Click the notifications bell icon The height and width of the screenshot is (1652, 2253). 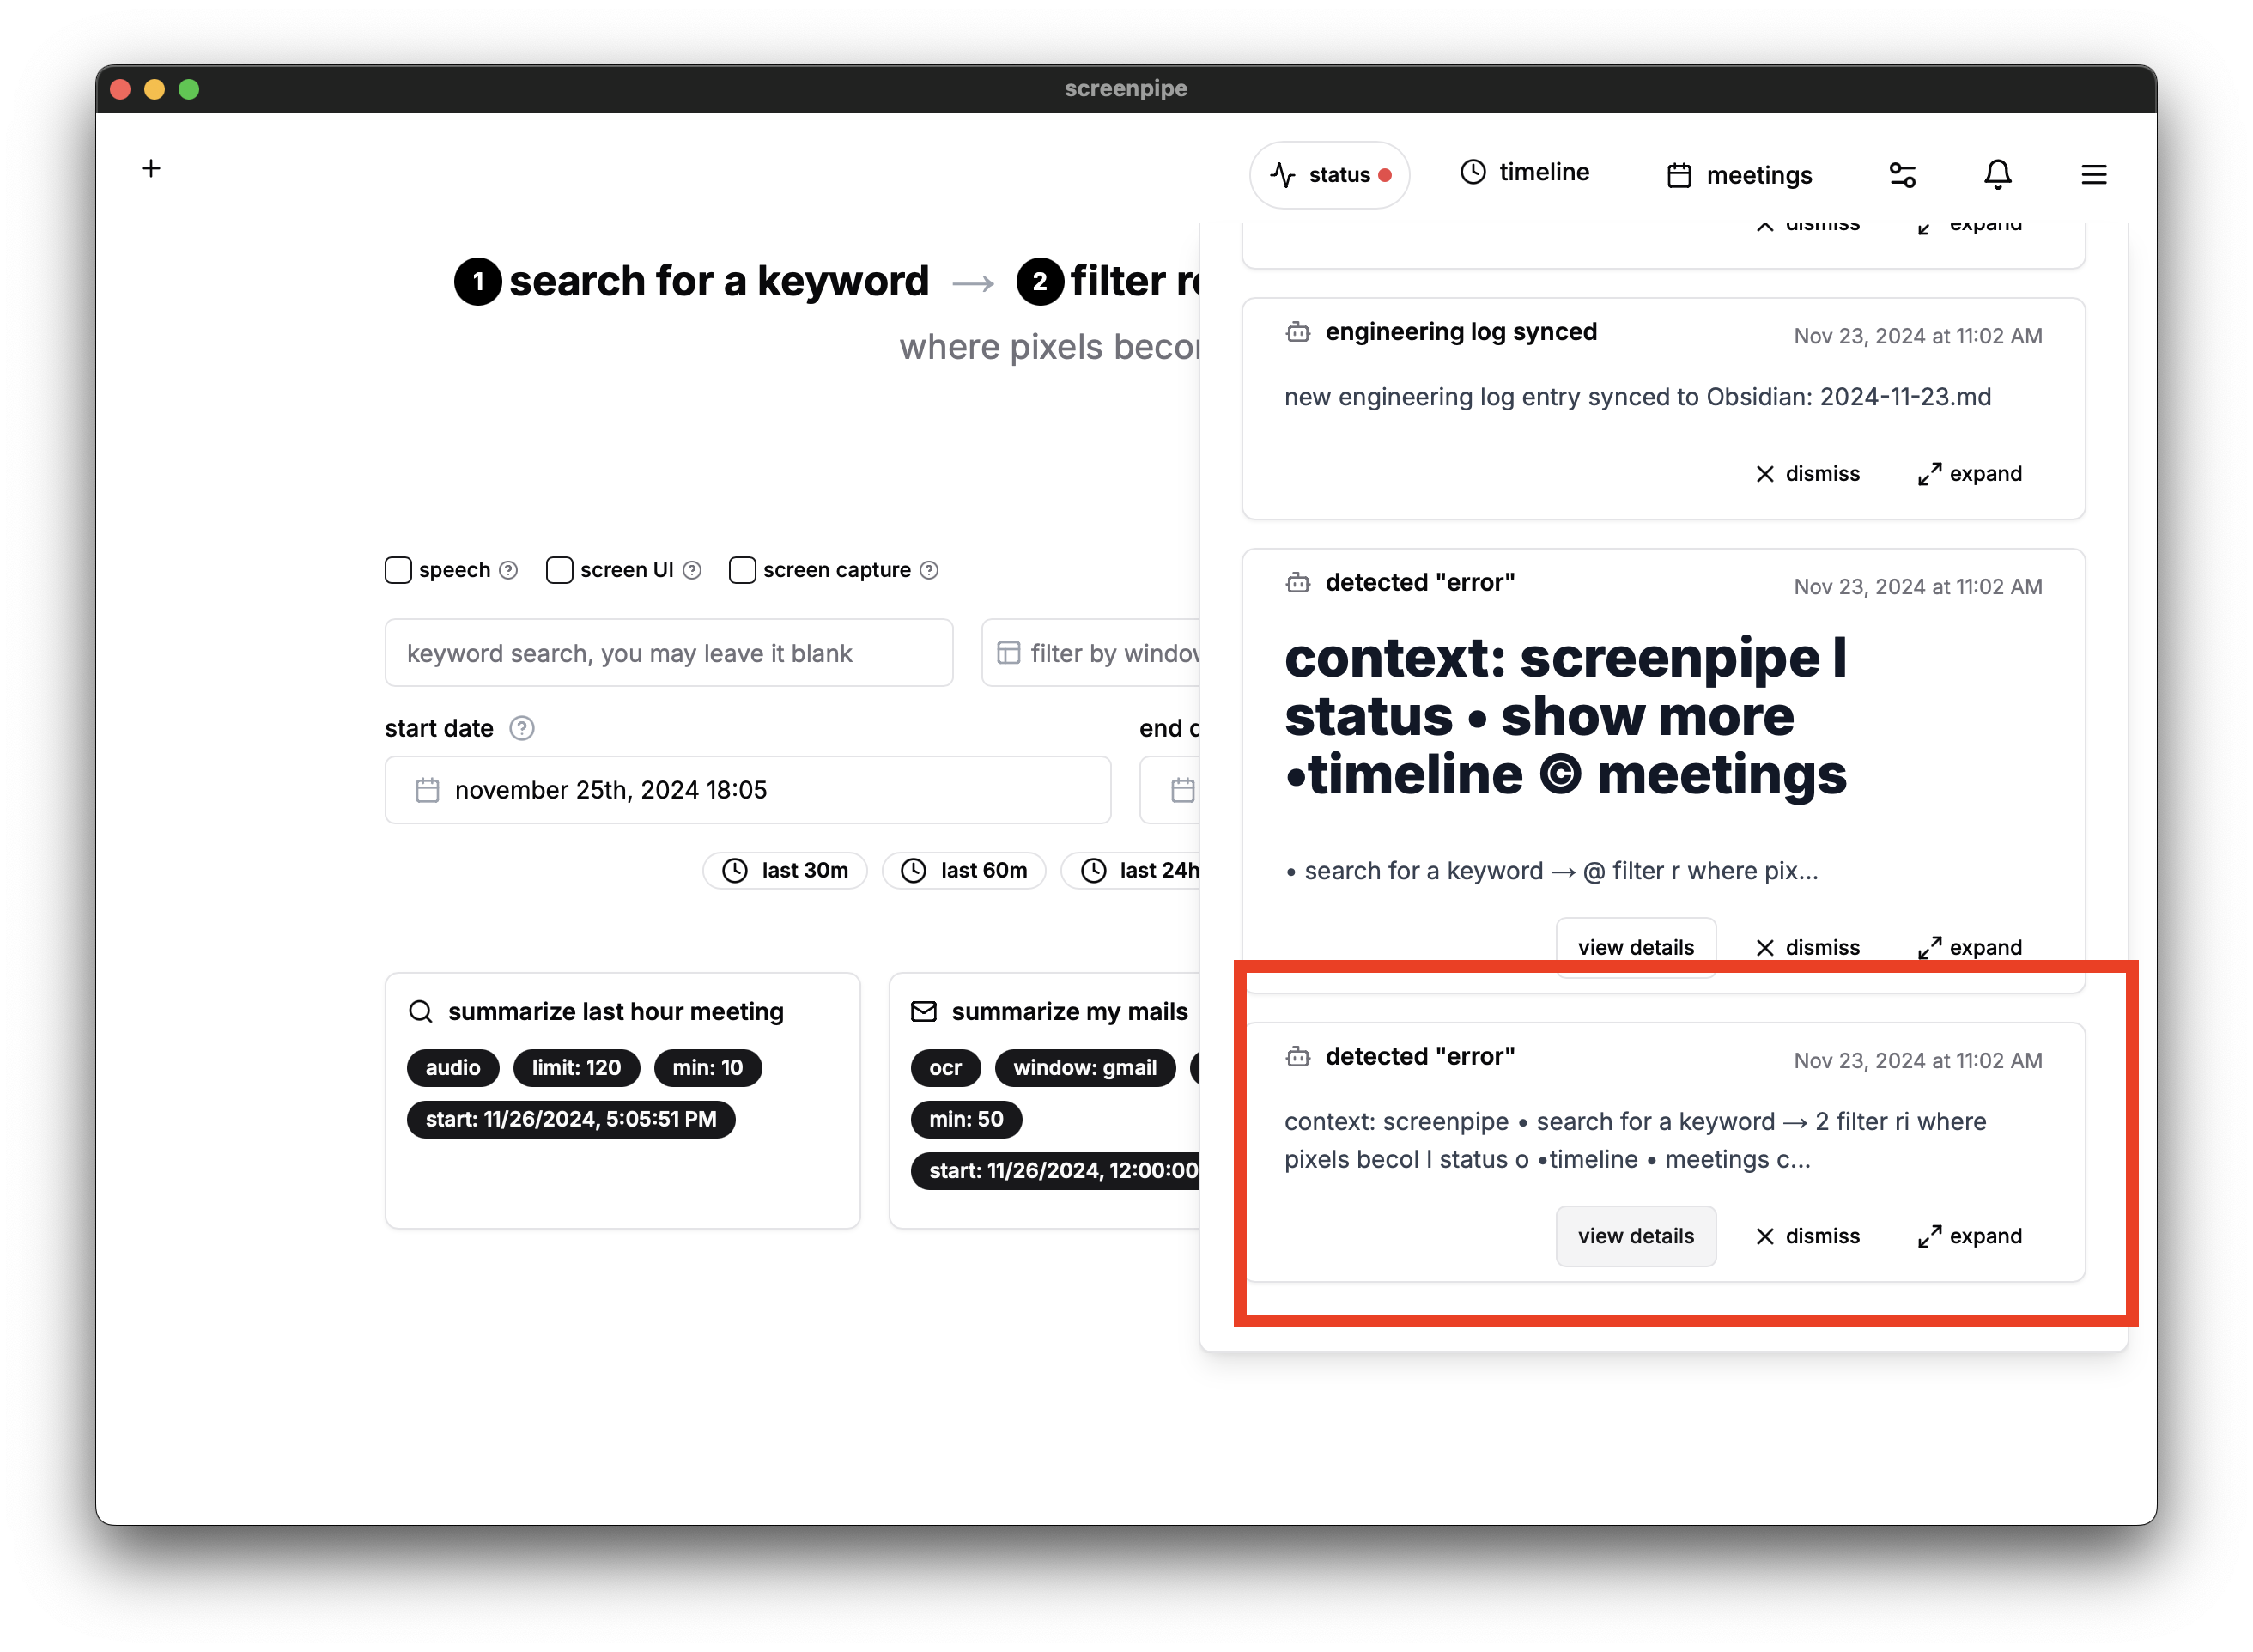(x=2000, y=172)
